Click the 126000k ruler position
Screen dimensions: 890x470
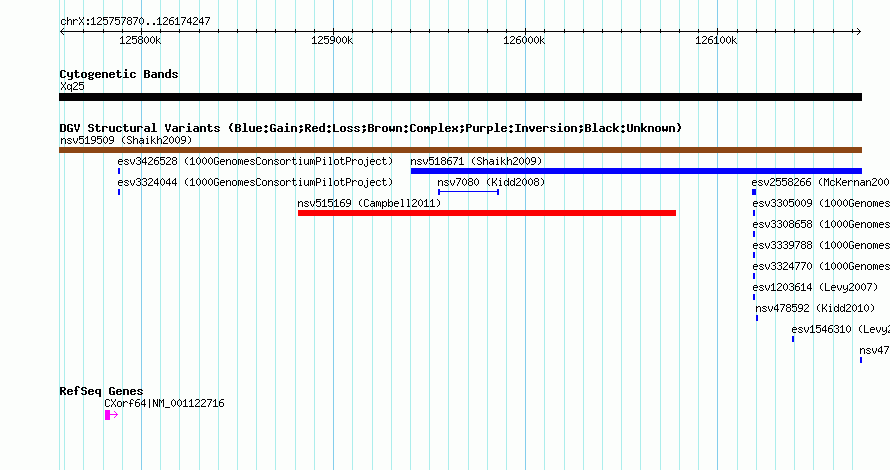[x=524, y=40]
